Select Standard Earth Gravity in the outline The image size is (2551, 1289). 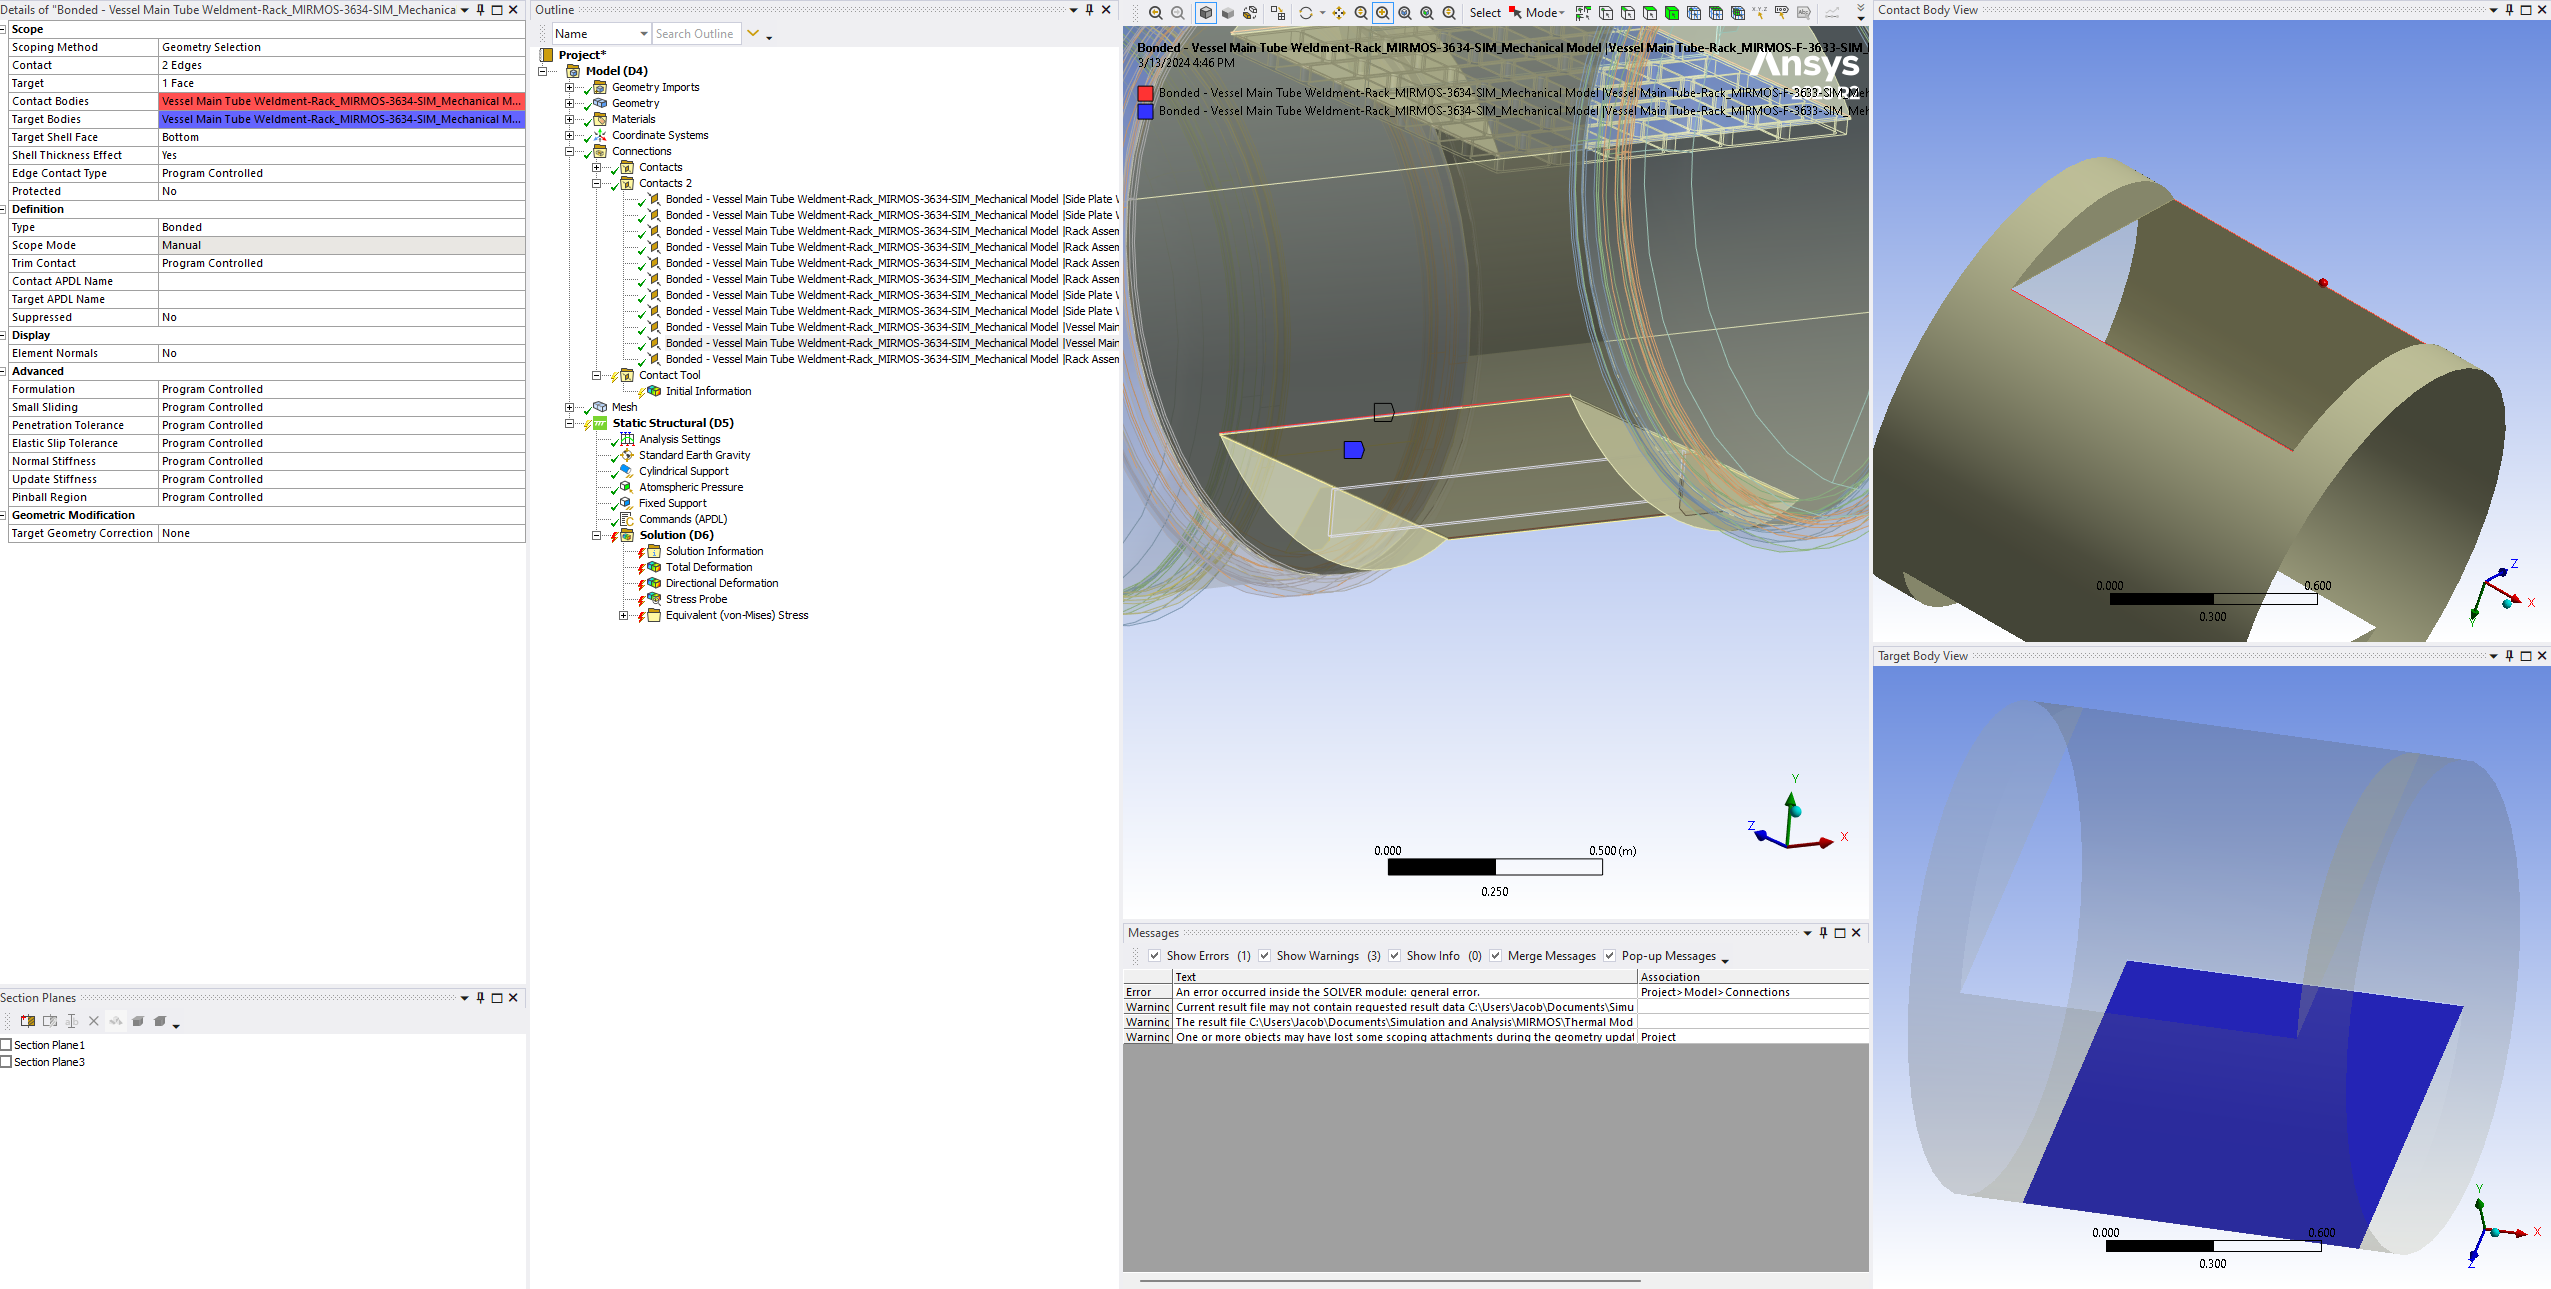[695, 456]
